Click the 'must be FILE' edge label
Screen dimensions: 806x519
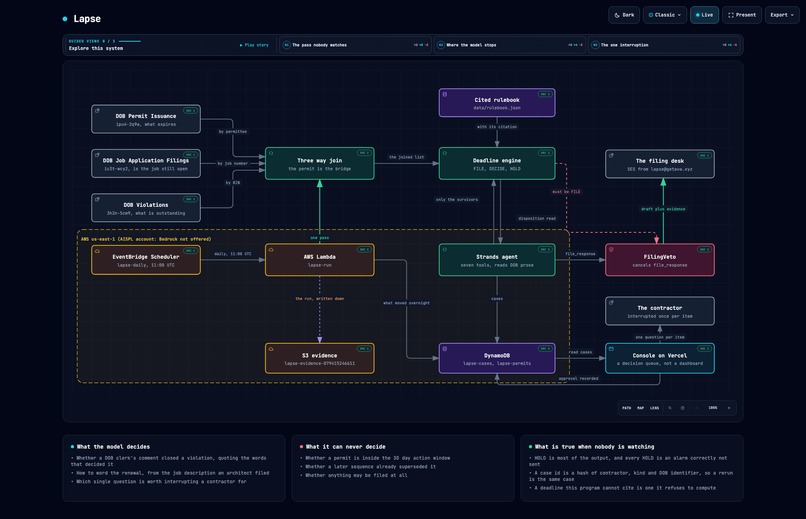(566, 192)
